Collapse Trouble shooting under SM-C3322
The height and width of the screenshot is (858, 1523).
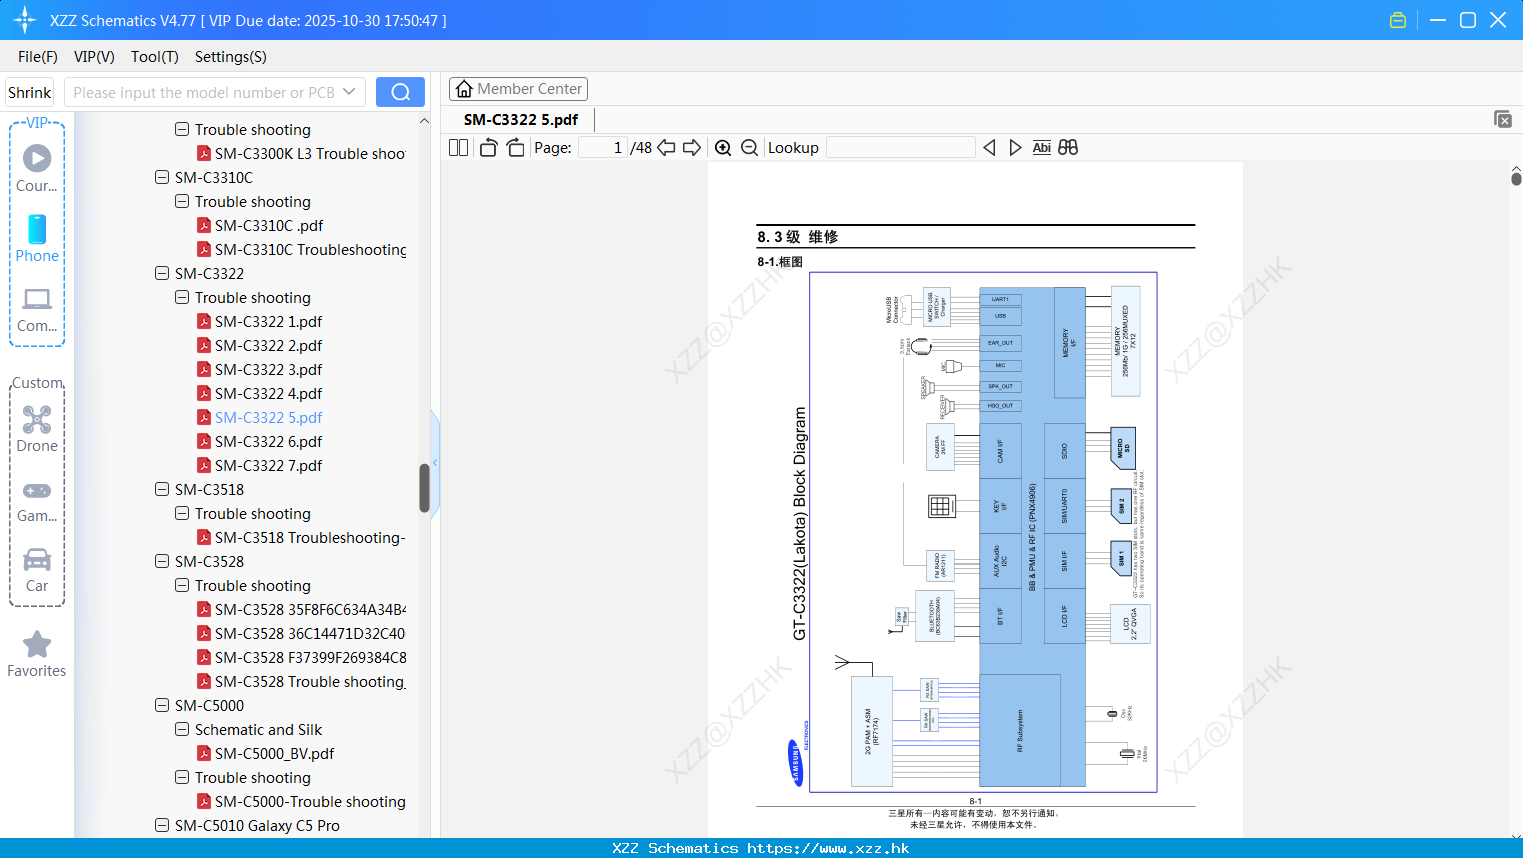pyautogui.click(x=182, y=297)
